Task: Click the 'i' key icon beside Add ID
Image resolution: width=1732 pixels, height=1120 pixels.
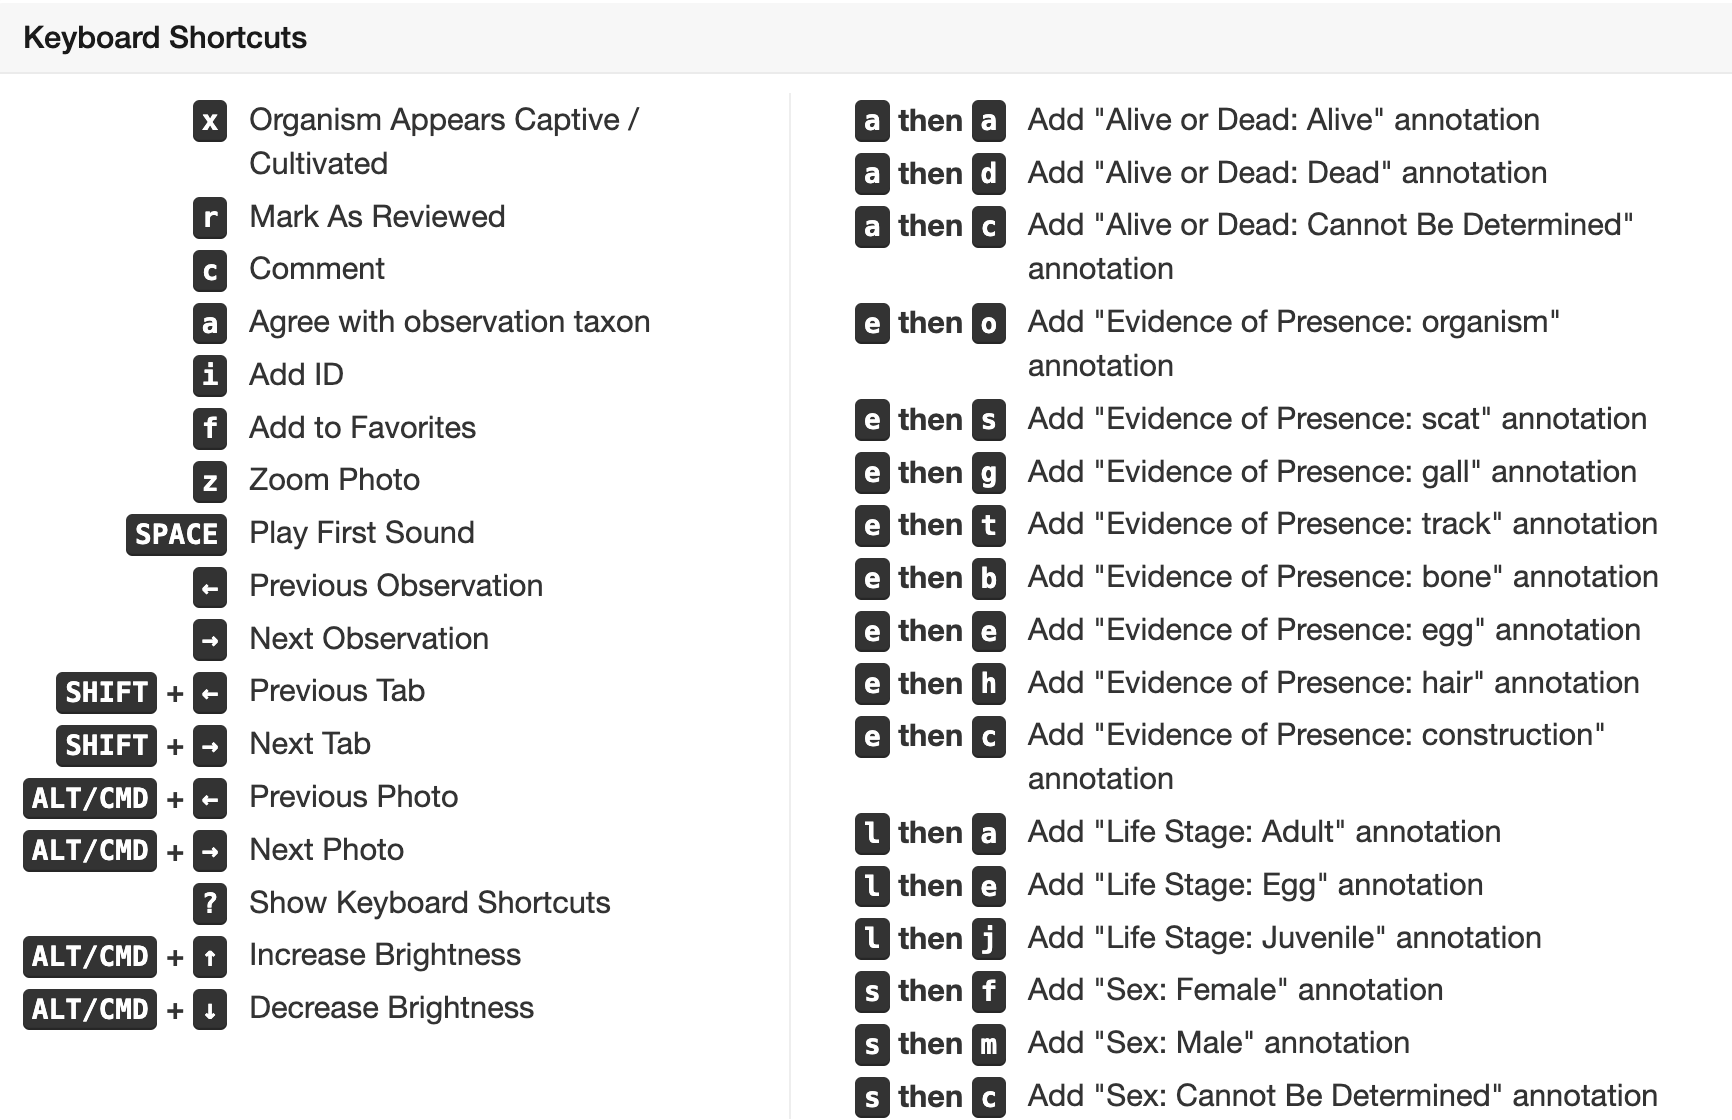Action: point(209,375)
